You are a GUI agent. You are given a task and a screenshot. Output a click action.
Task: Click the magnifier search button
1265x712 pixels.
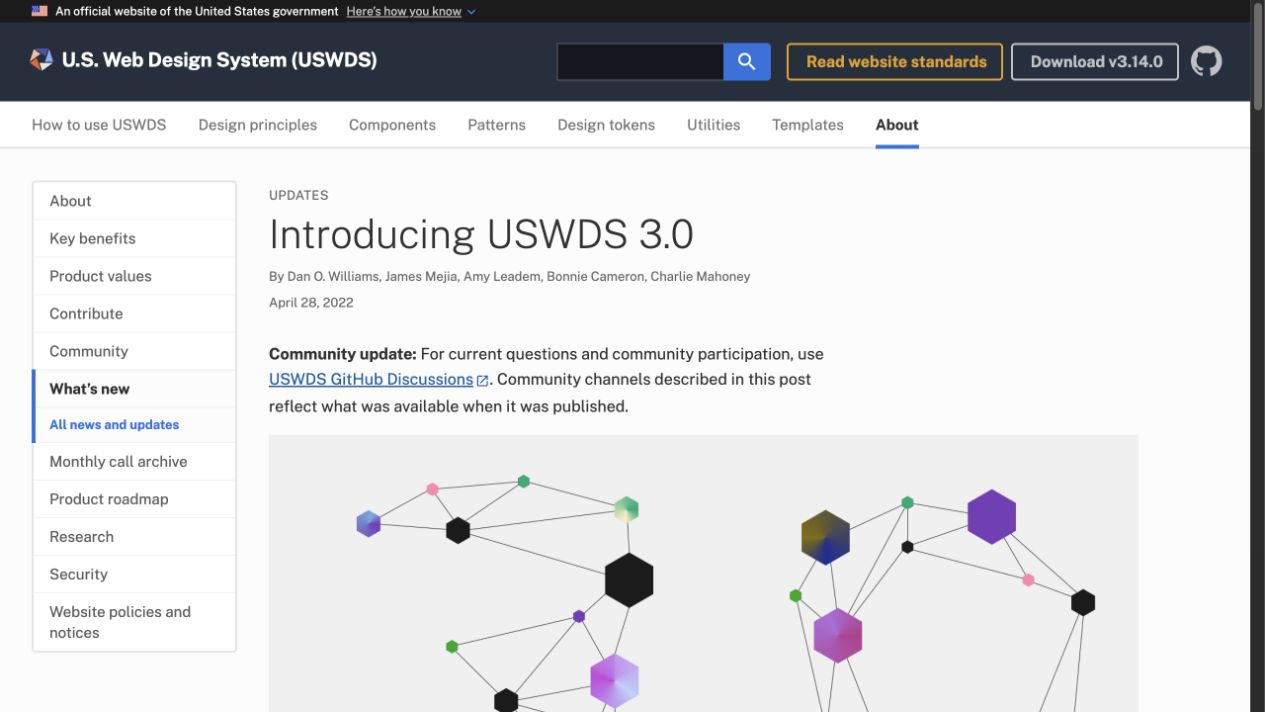click(x=747, y=61)
